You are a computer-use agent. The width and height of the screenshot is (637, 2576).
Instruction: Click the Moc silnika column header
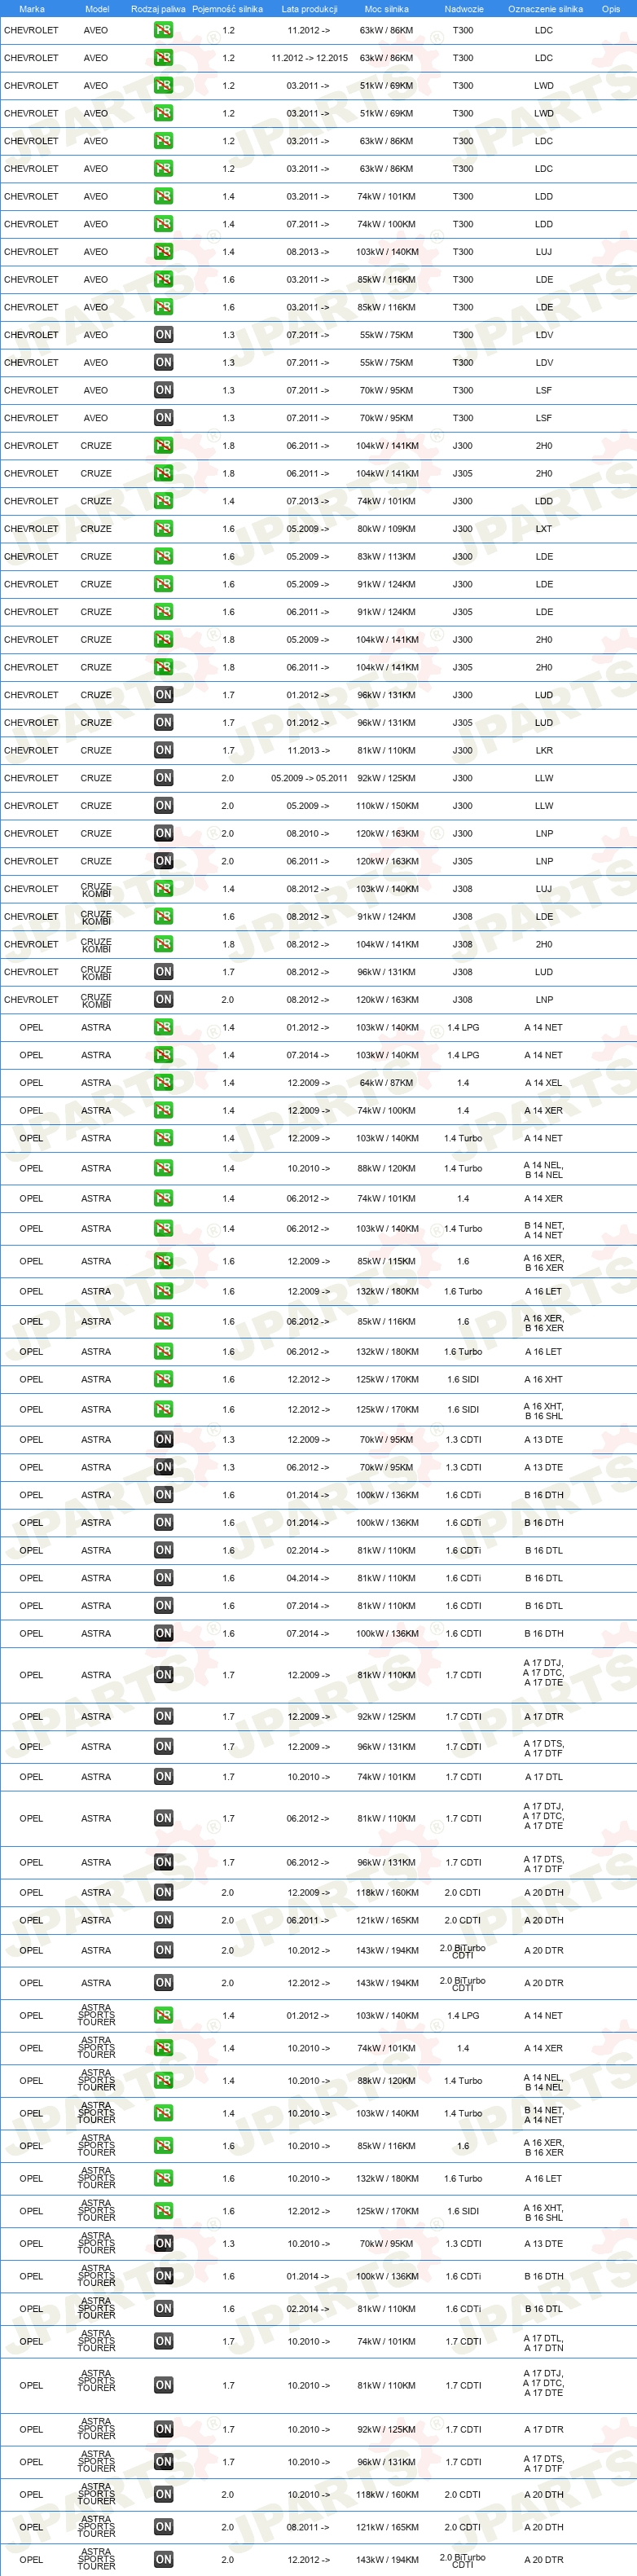coord(386,9)
